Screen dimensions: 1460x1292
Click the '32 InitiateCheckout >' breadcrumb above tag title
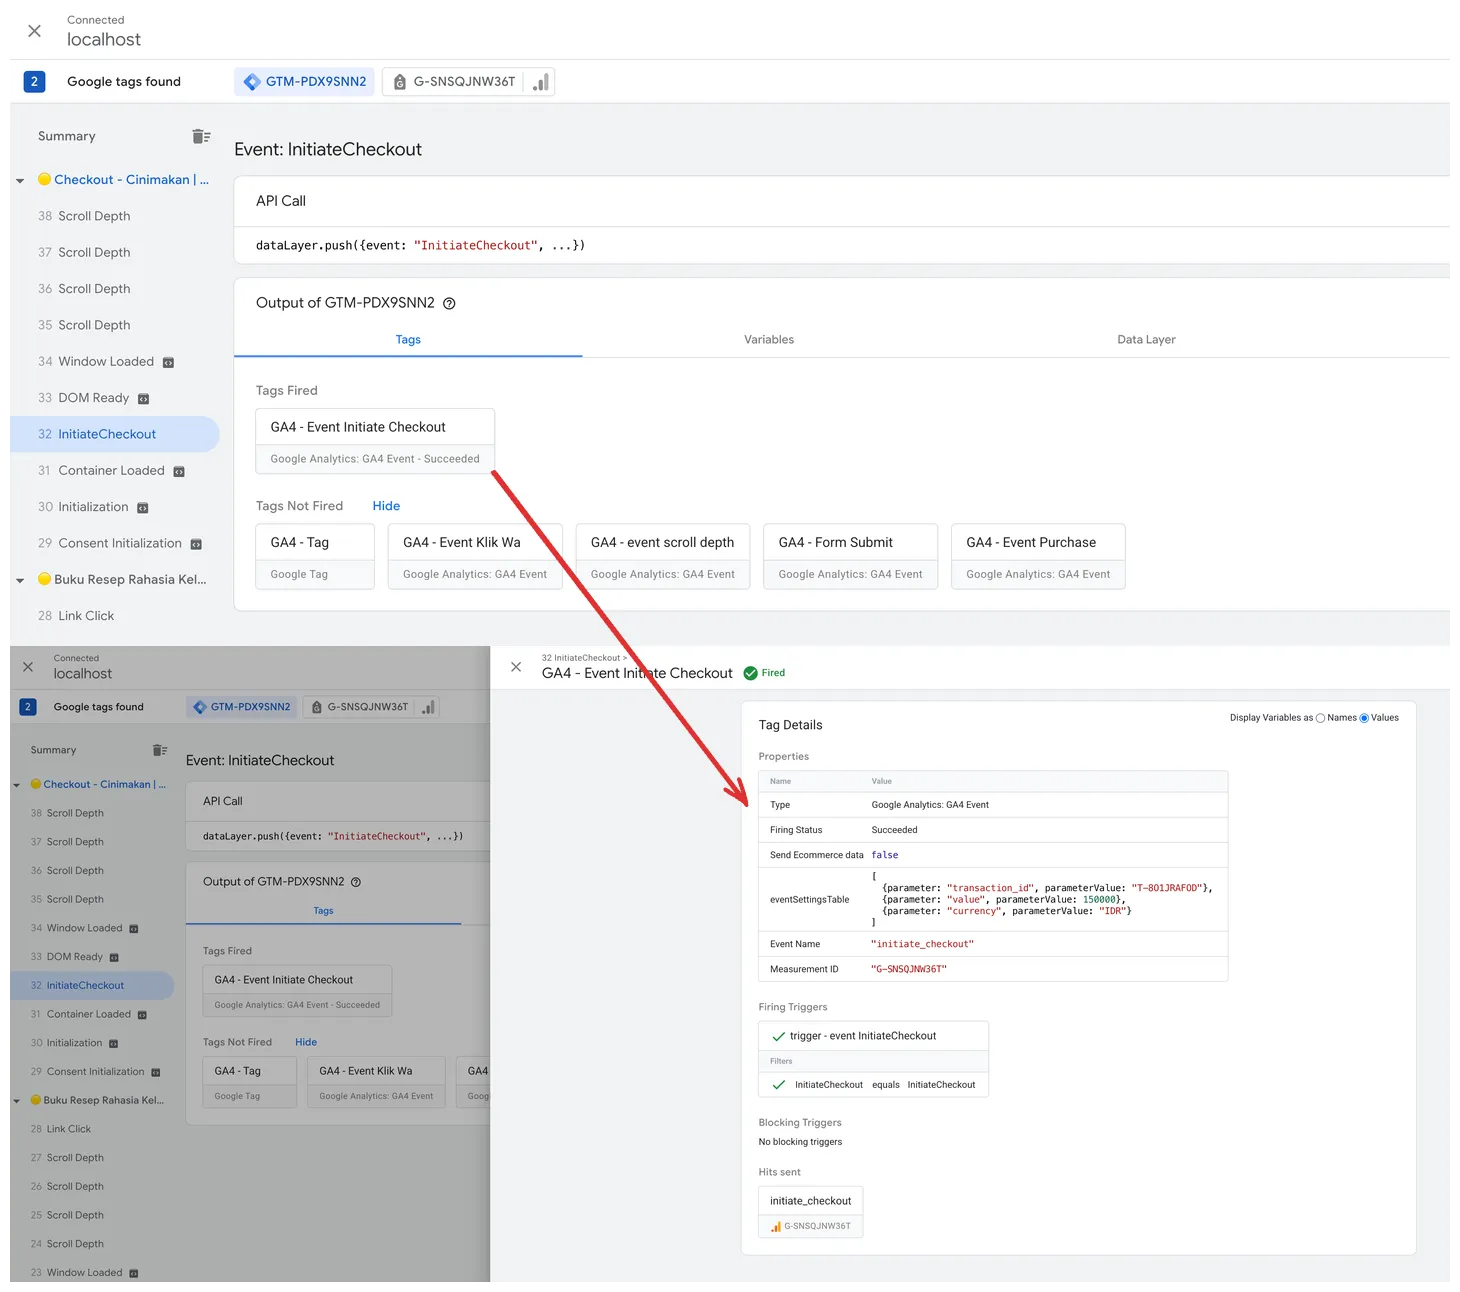pos(584,658)
